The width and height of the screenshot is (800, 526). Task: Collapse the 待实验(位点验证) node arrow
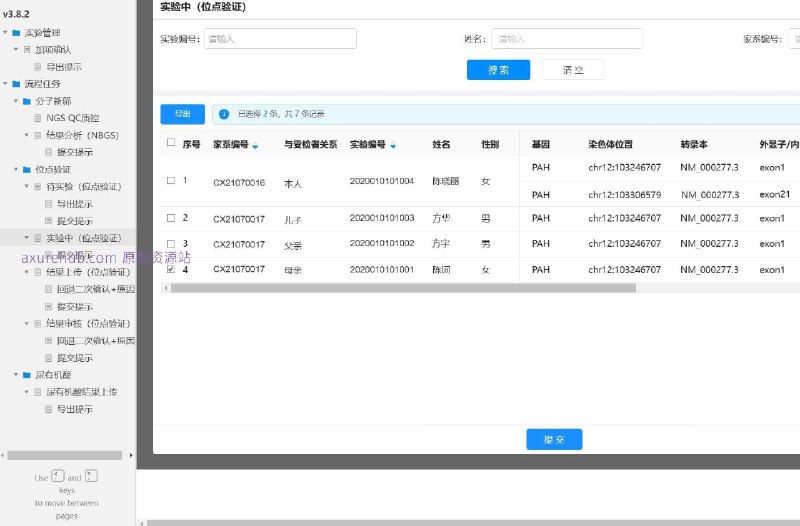click(27, 186)
